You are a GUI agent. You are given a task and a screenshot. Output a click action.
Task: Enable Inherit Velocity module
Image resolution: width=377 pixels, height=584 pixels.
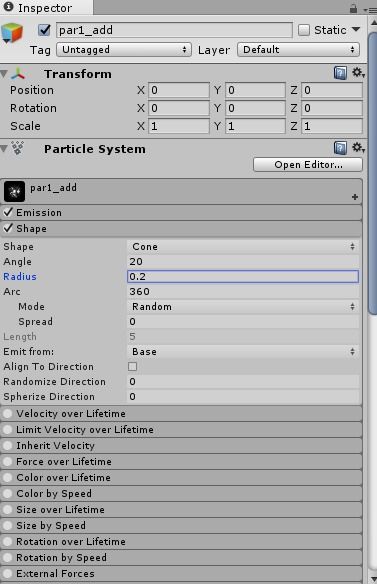point(7,445)
